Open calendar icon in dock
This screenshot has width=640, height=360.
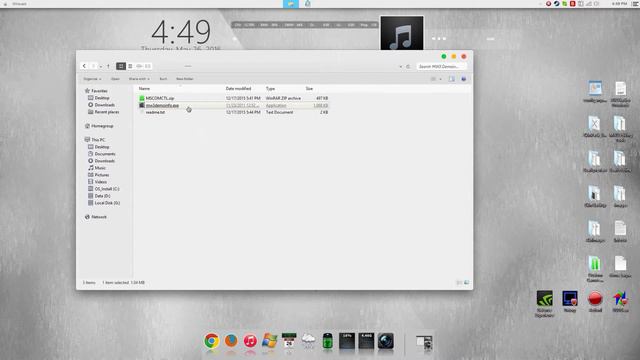(289, 341)
